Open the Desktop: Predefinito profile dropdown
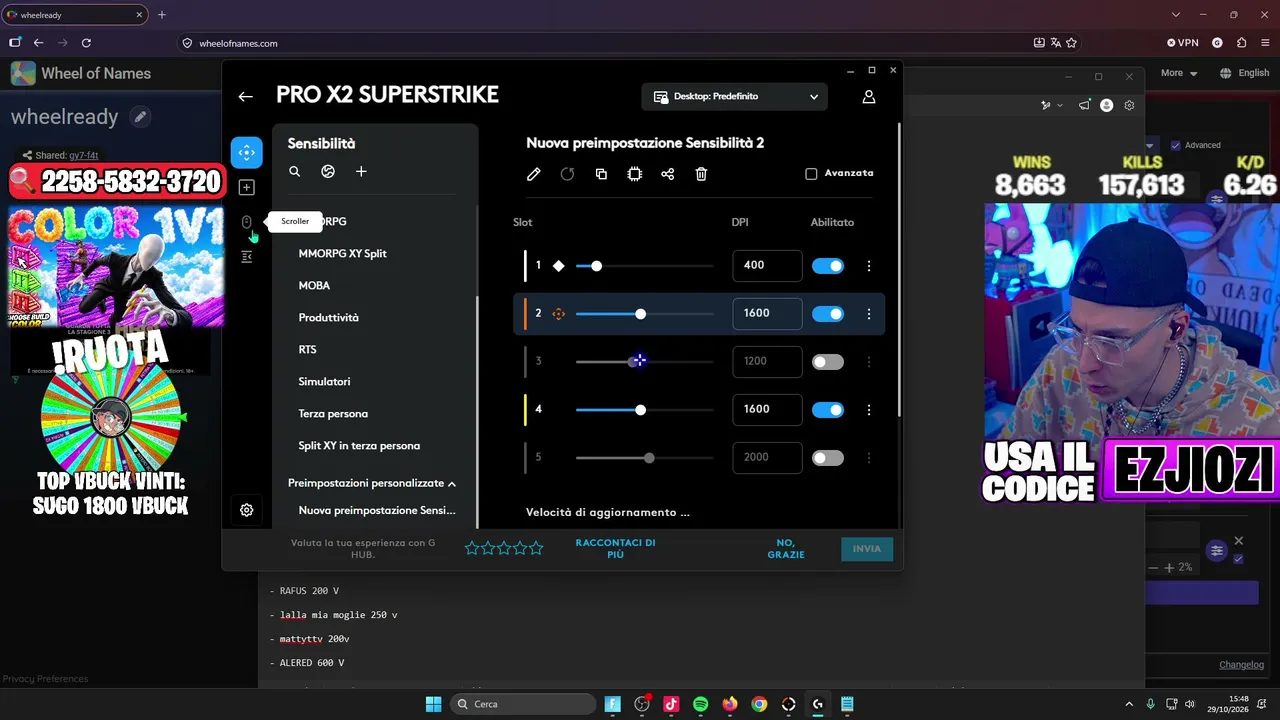This screenshot has width=1280, height=720. coord(735,97)
